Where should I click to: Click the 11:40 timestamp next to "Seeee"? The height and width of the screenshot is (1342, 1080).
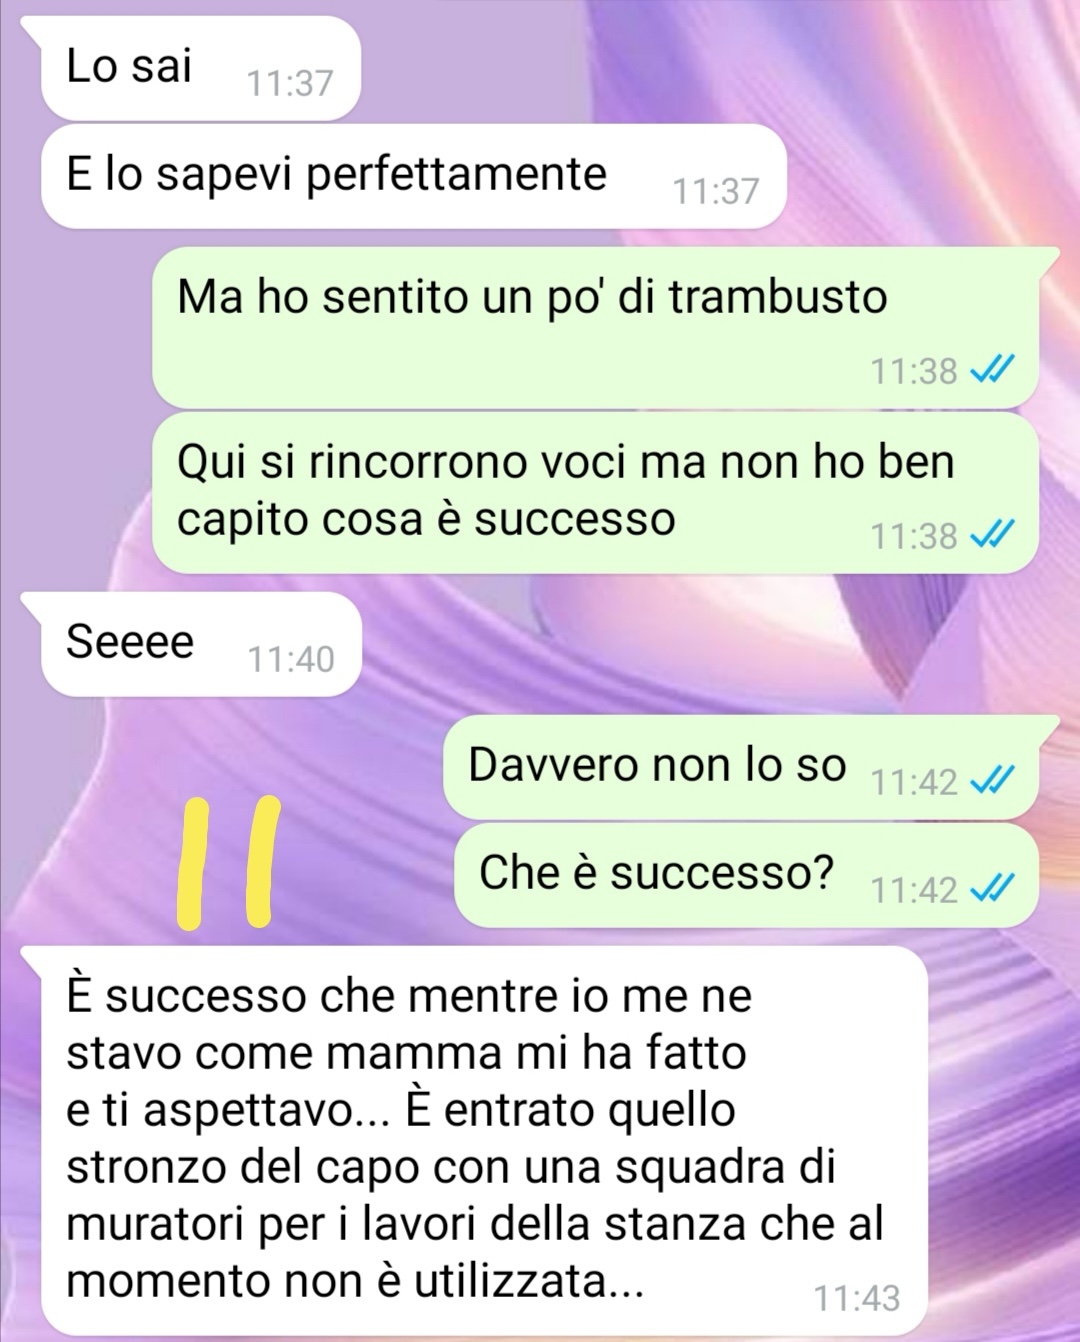click(x=290, y=659)
